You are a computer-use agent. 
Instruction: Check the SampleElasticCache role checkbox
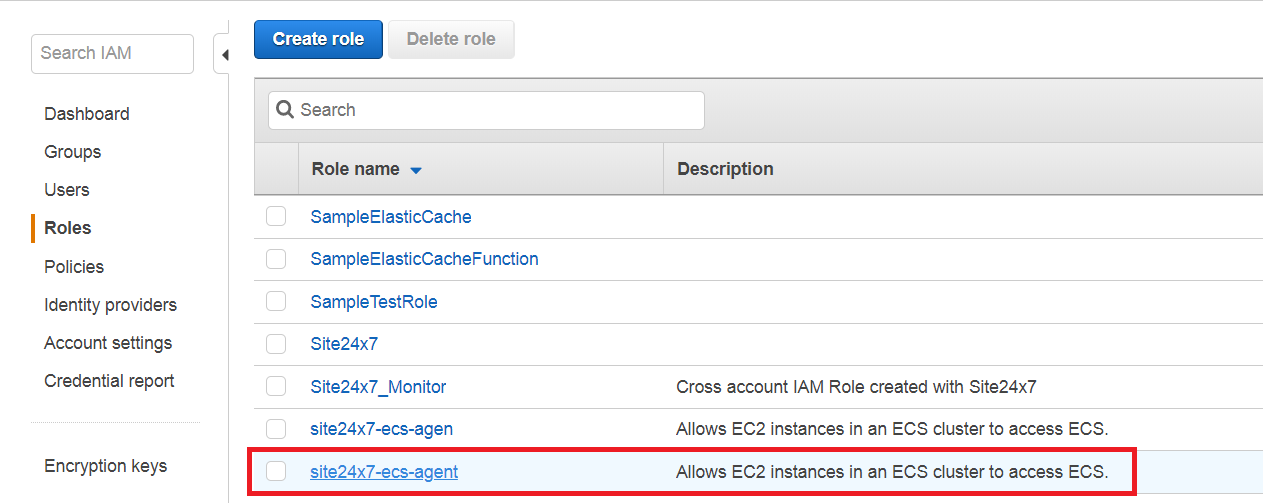pyautogui.click(x=276, y=216)
